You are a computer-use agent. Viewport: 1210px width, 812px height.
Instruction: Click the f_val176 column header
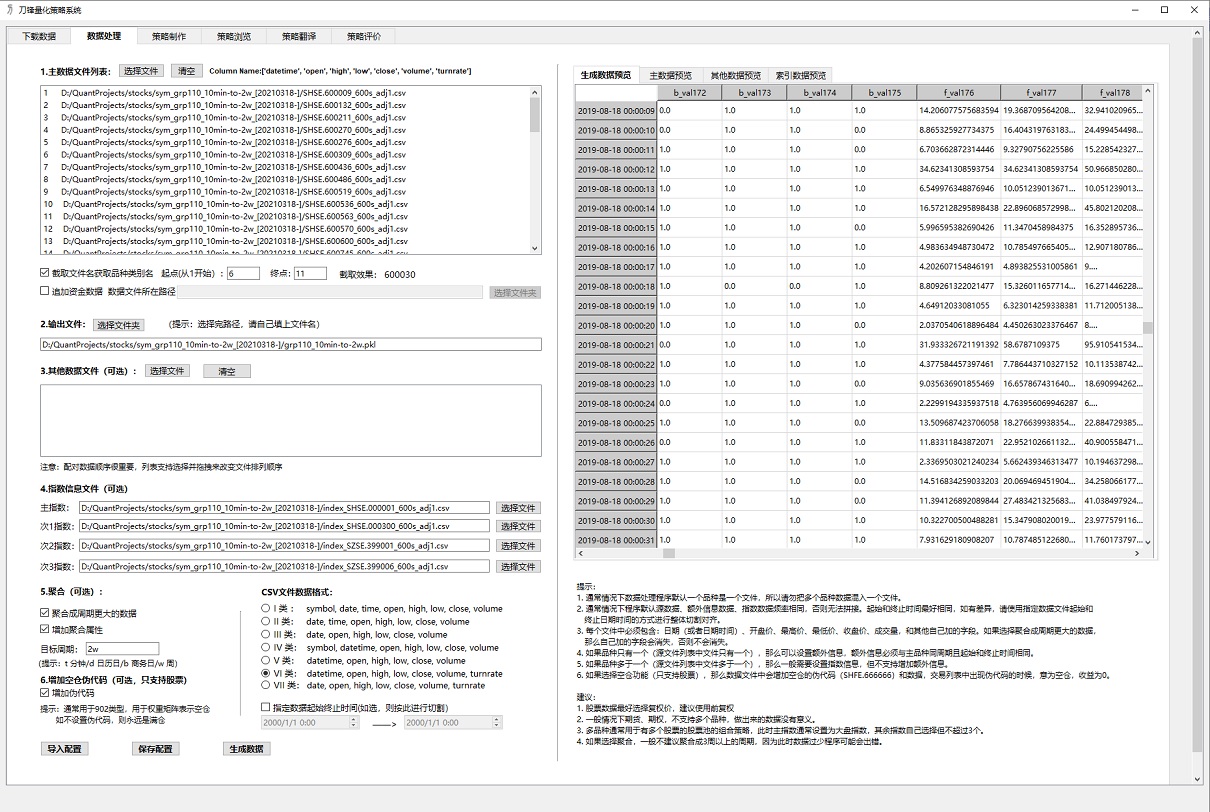point(957,93)
